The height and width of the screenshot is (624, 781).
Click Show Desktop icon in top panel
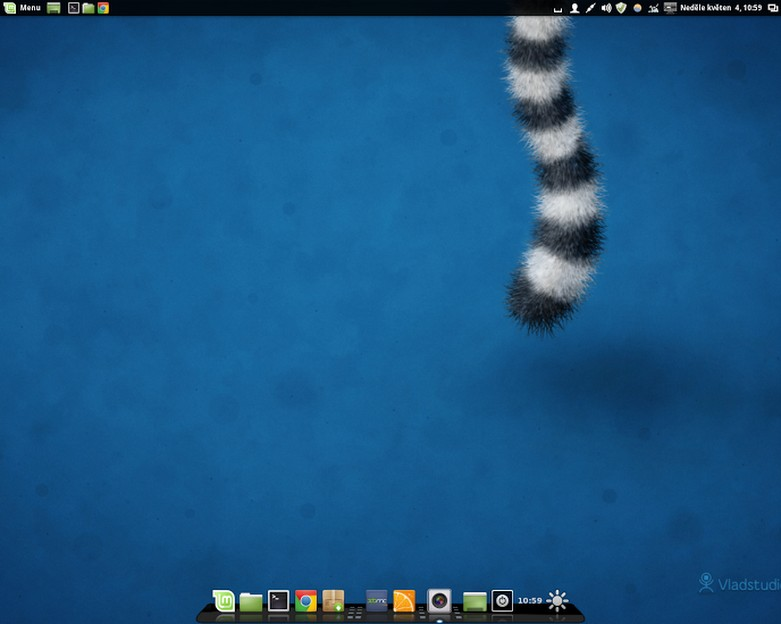[53, 8]
